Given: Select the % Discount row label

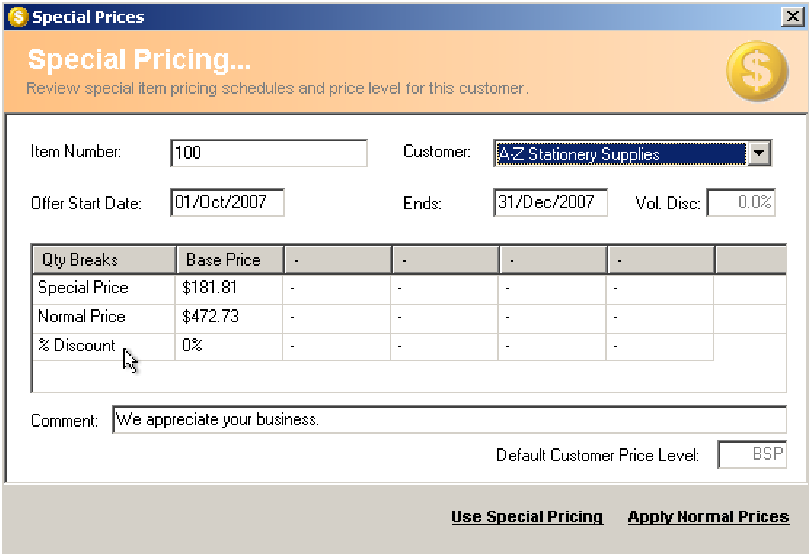Looking at the screenshot, I should tap(77, 345).
